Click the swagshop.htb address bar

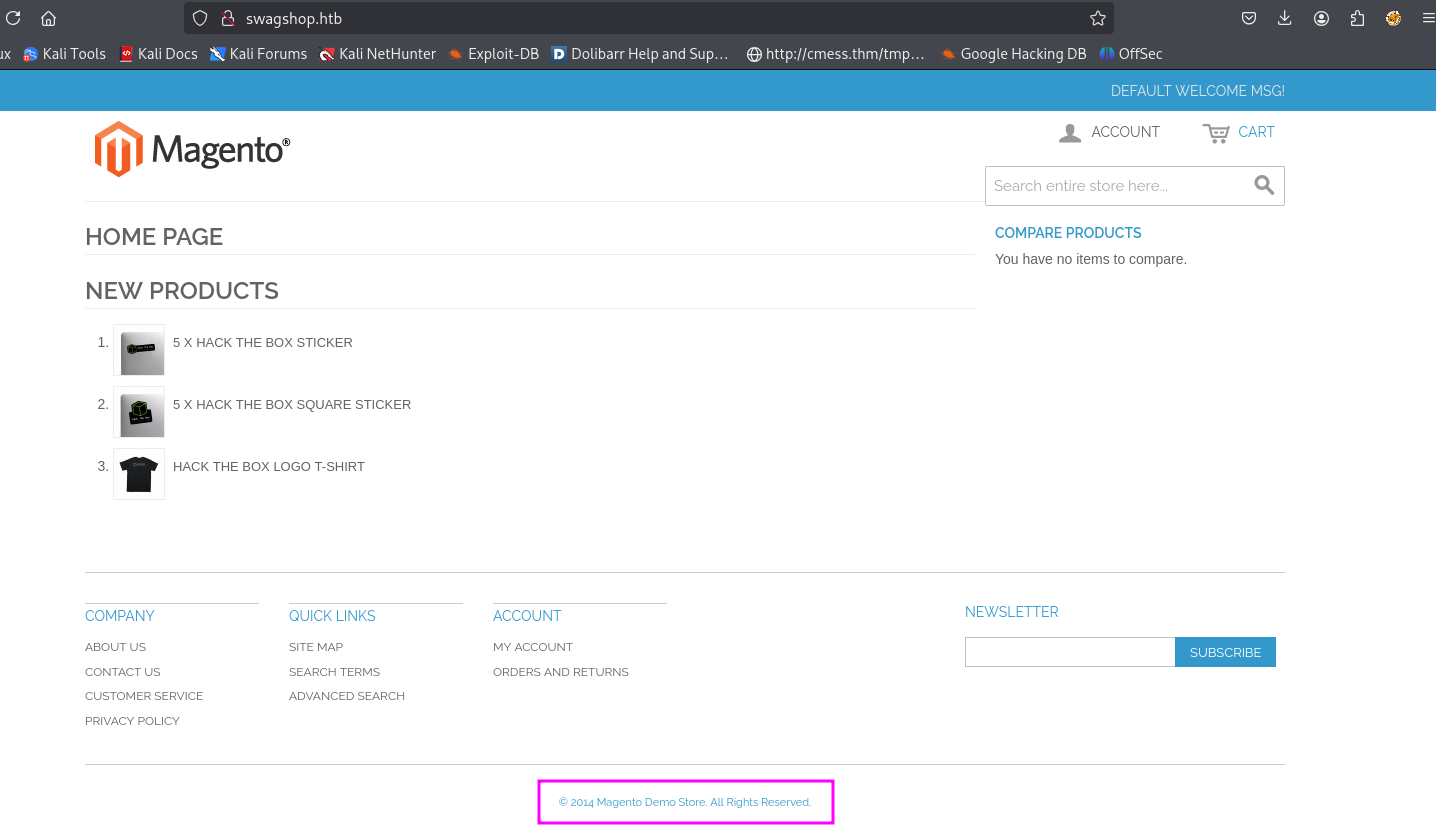click(650, 18)
